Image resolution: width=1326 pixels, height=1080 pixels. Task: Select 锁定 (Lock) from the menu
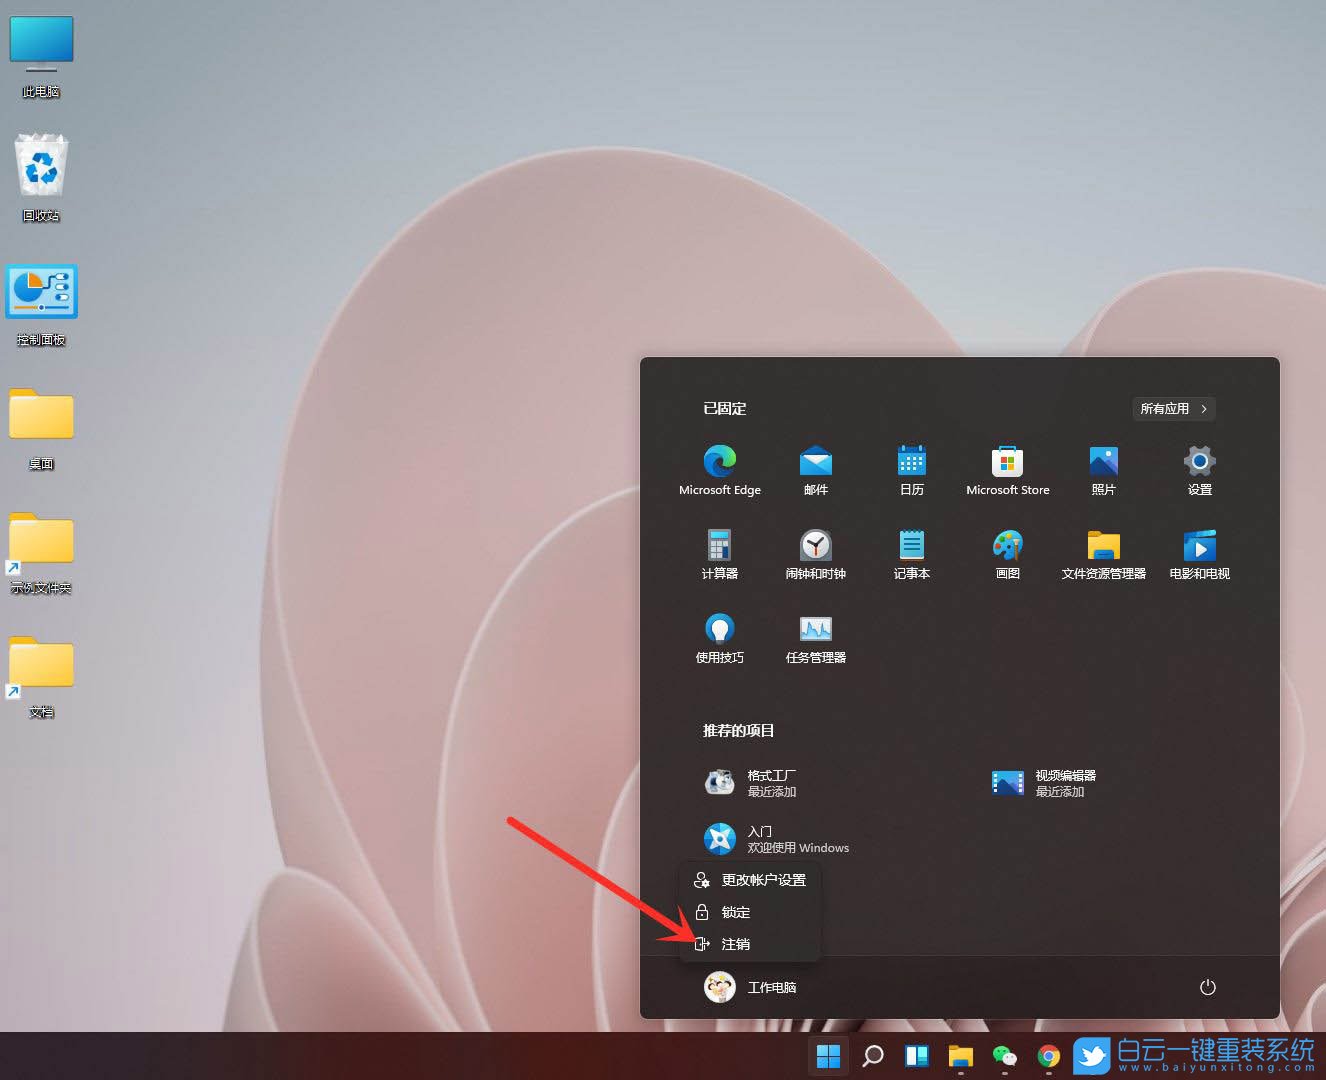click(736, 911)
